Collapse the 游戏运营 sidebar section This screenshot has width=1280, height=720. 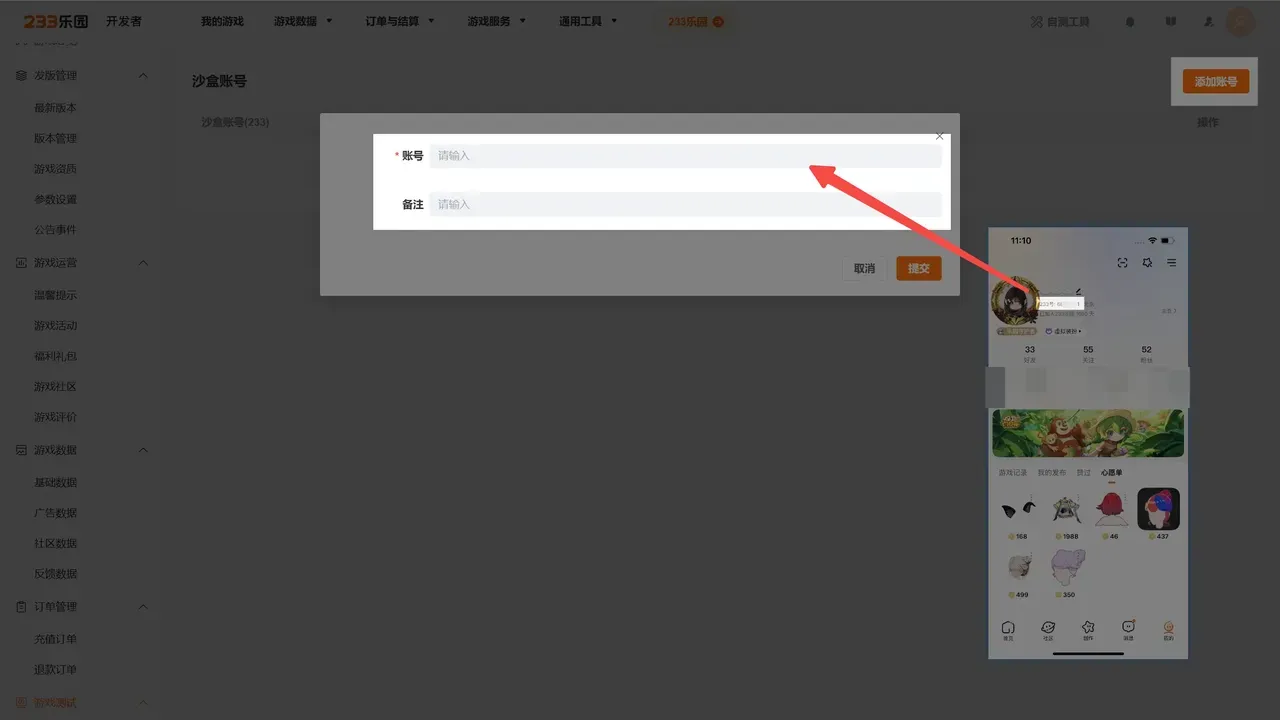pyautogui.click(x=142, y=263)
